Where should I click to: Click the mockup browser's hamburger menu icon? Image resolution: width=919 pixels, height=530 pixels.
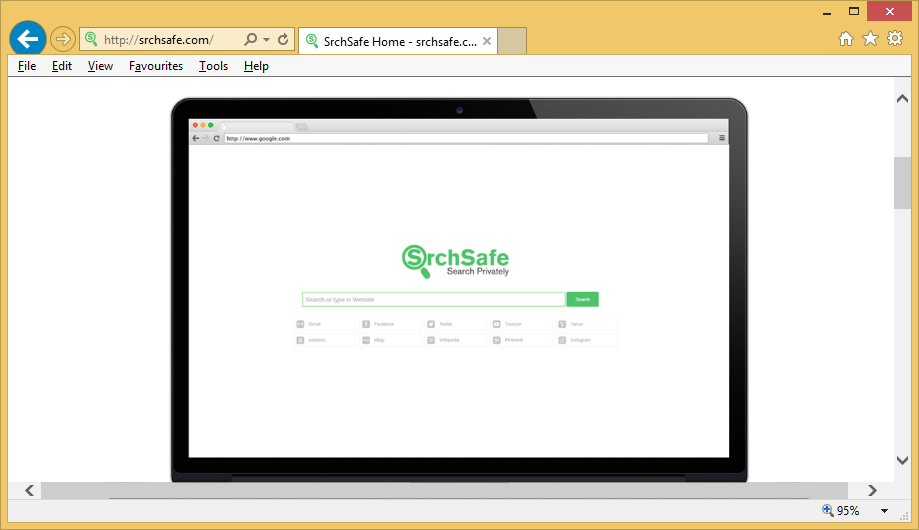coord(721,138)
